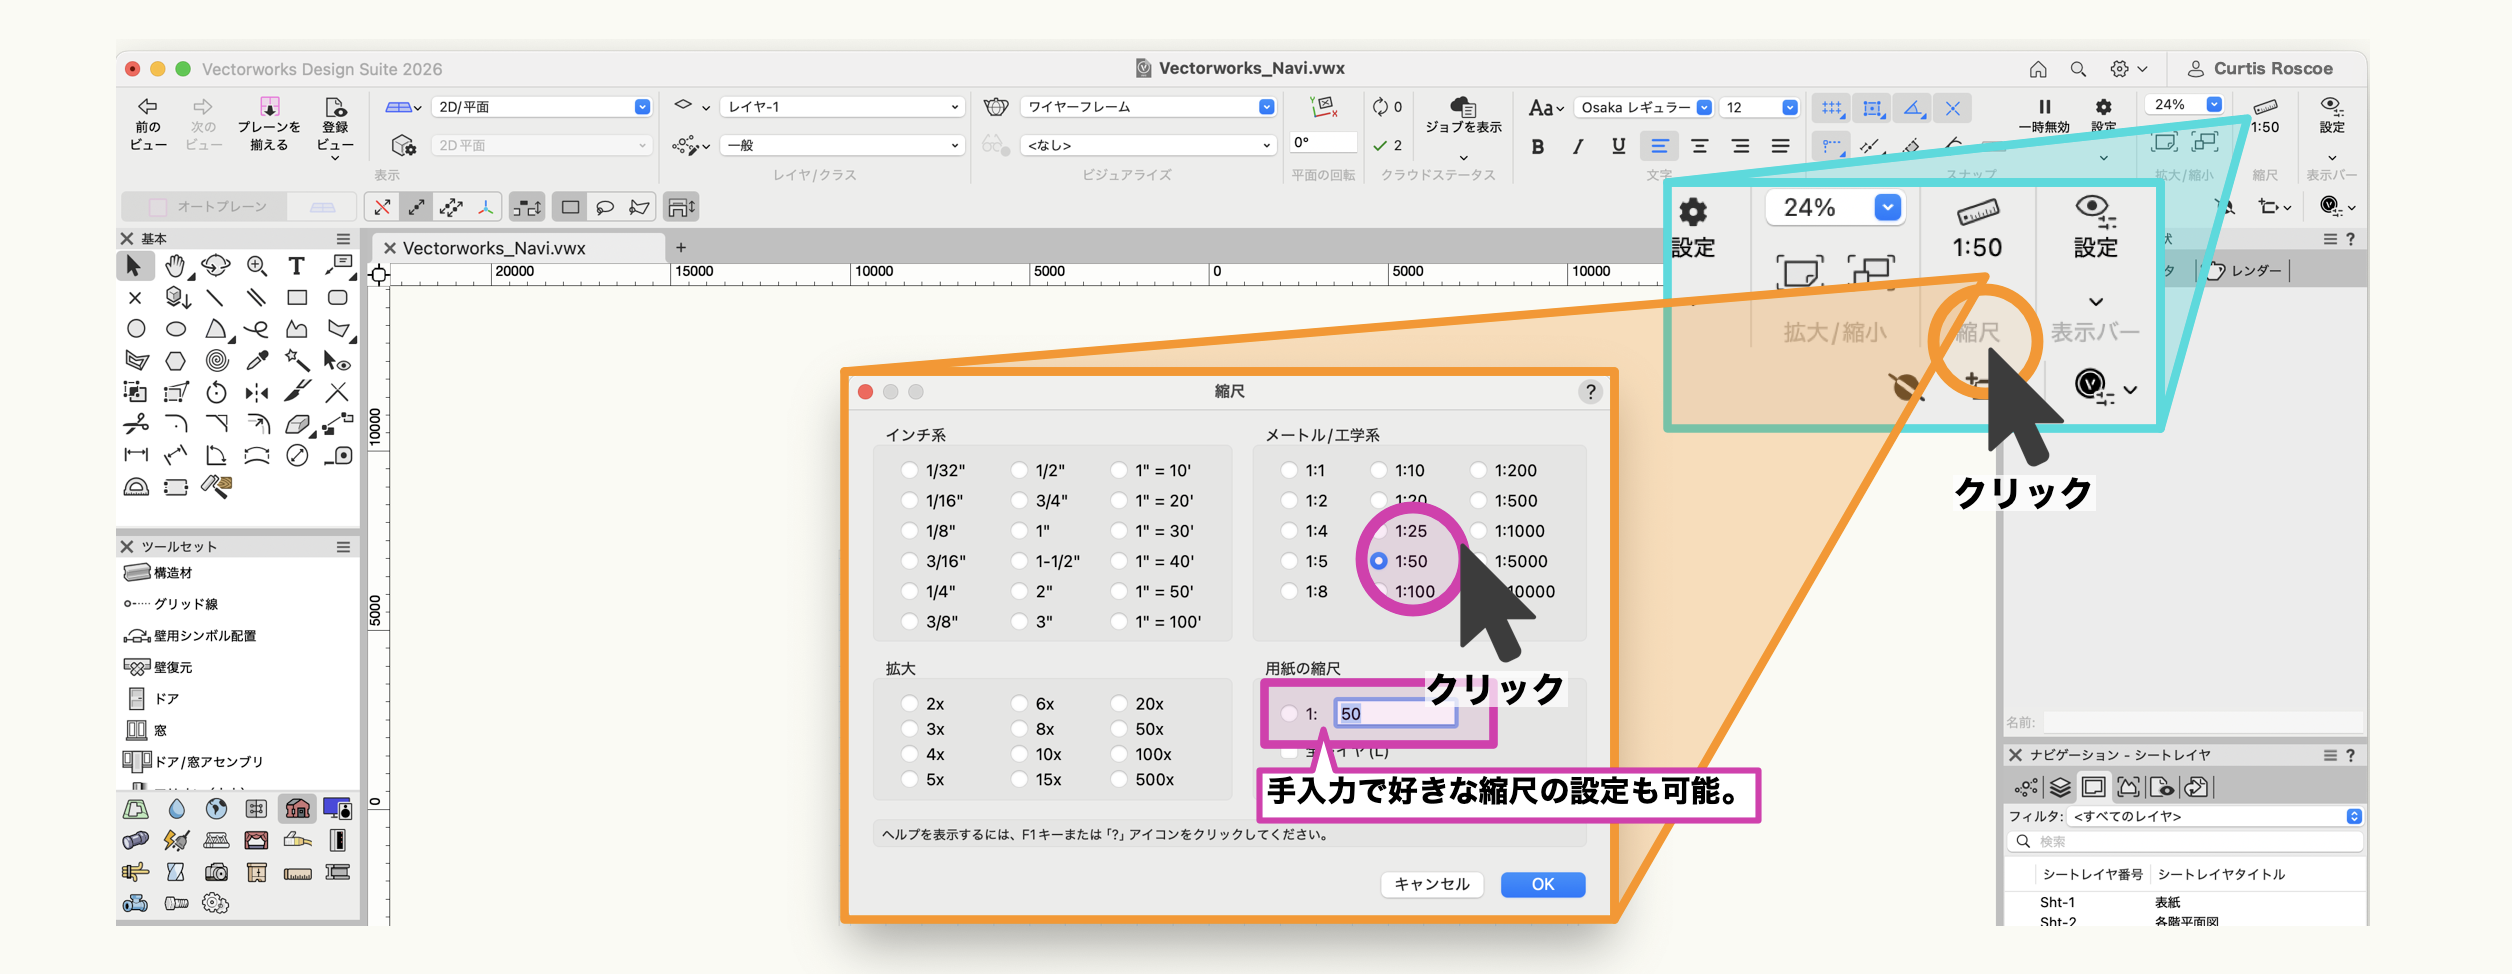Select the Pan hand tool

point(175,266)
